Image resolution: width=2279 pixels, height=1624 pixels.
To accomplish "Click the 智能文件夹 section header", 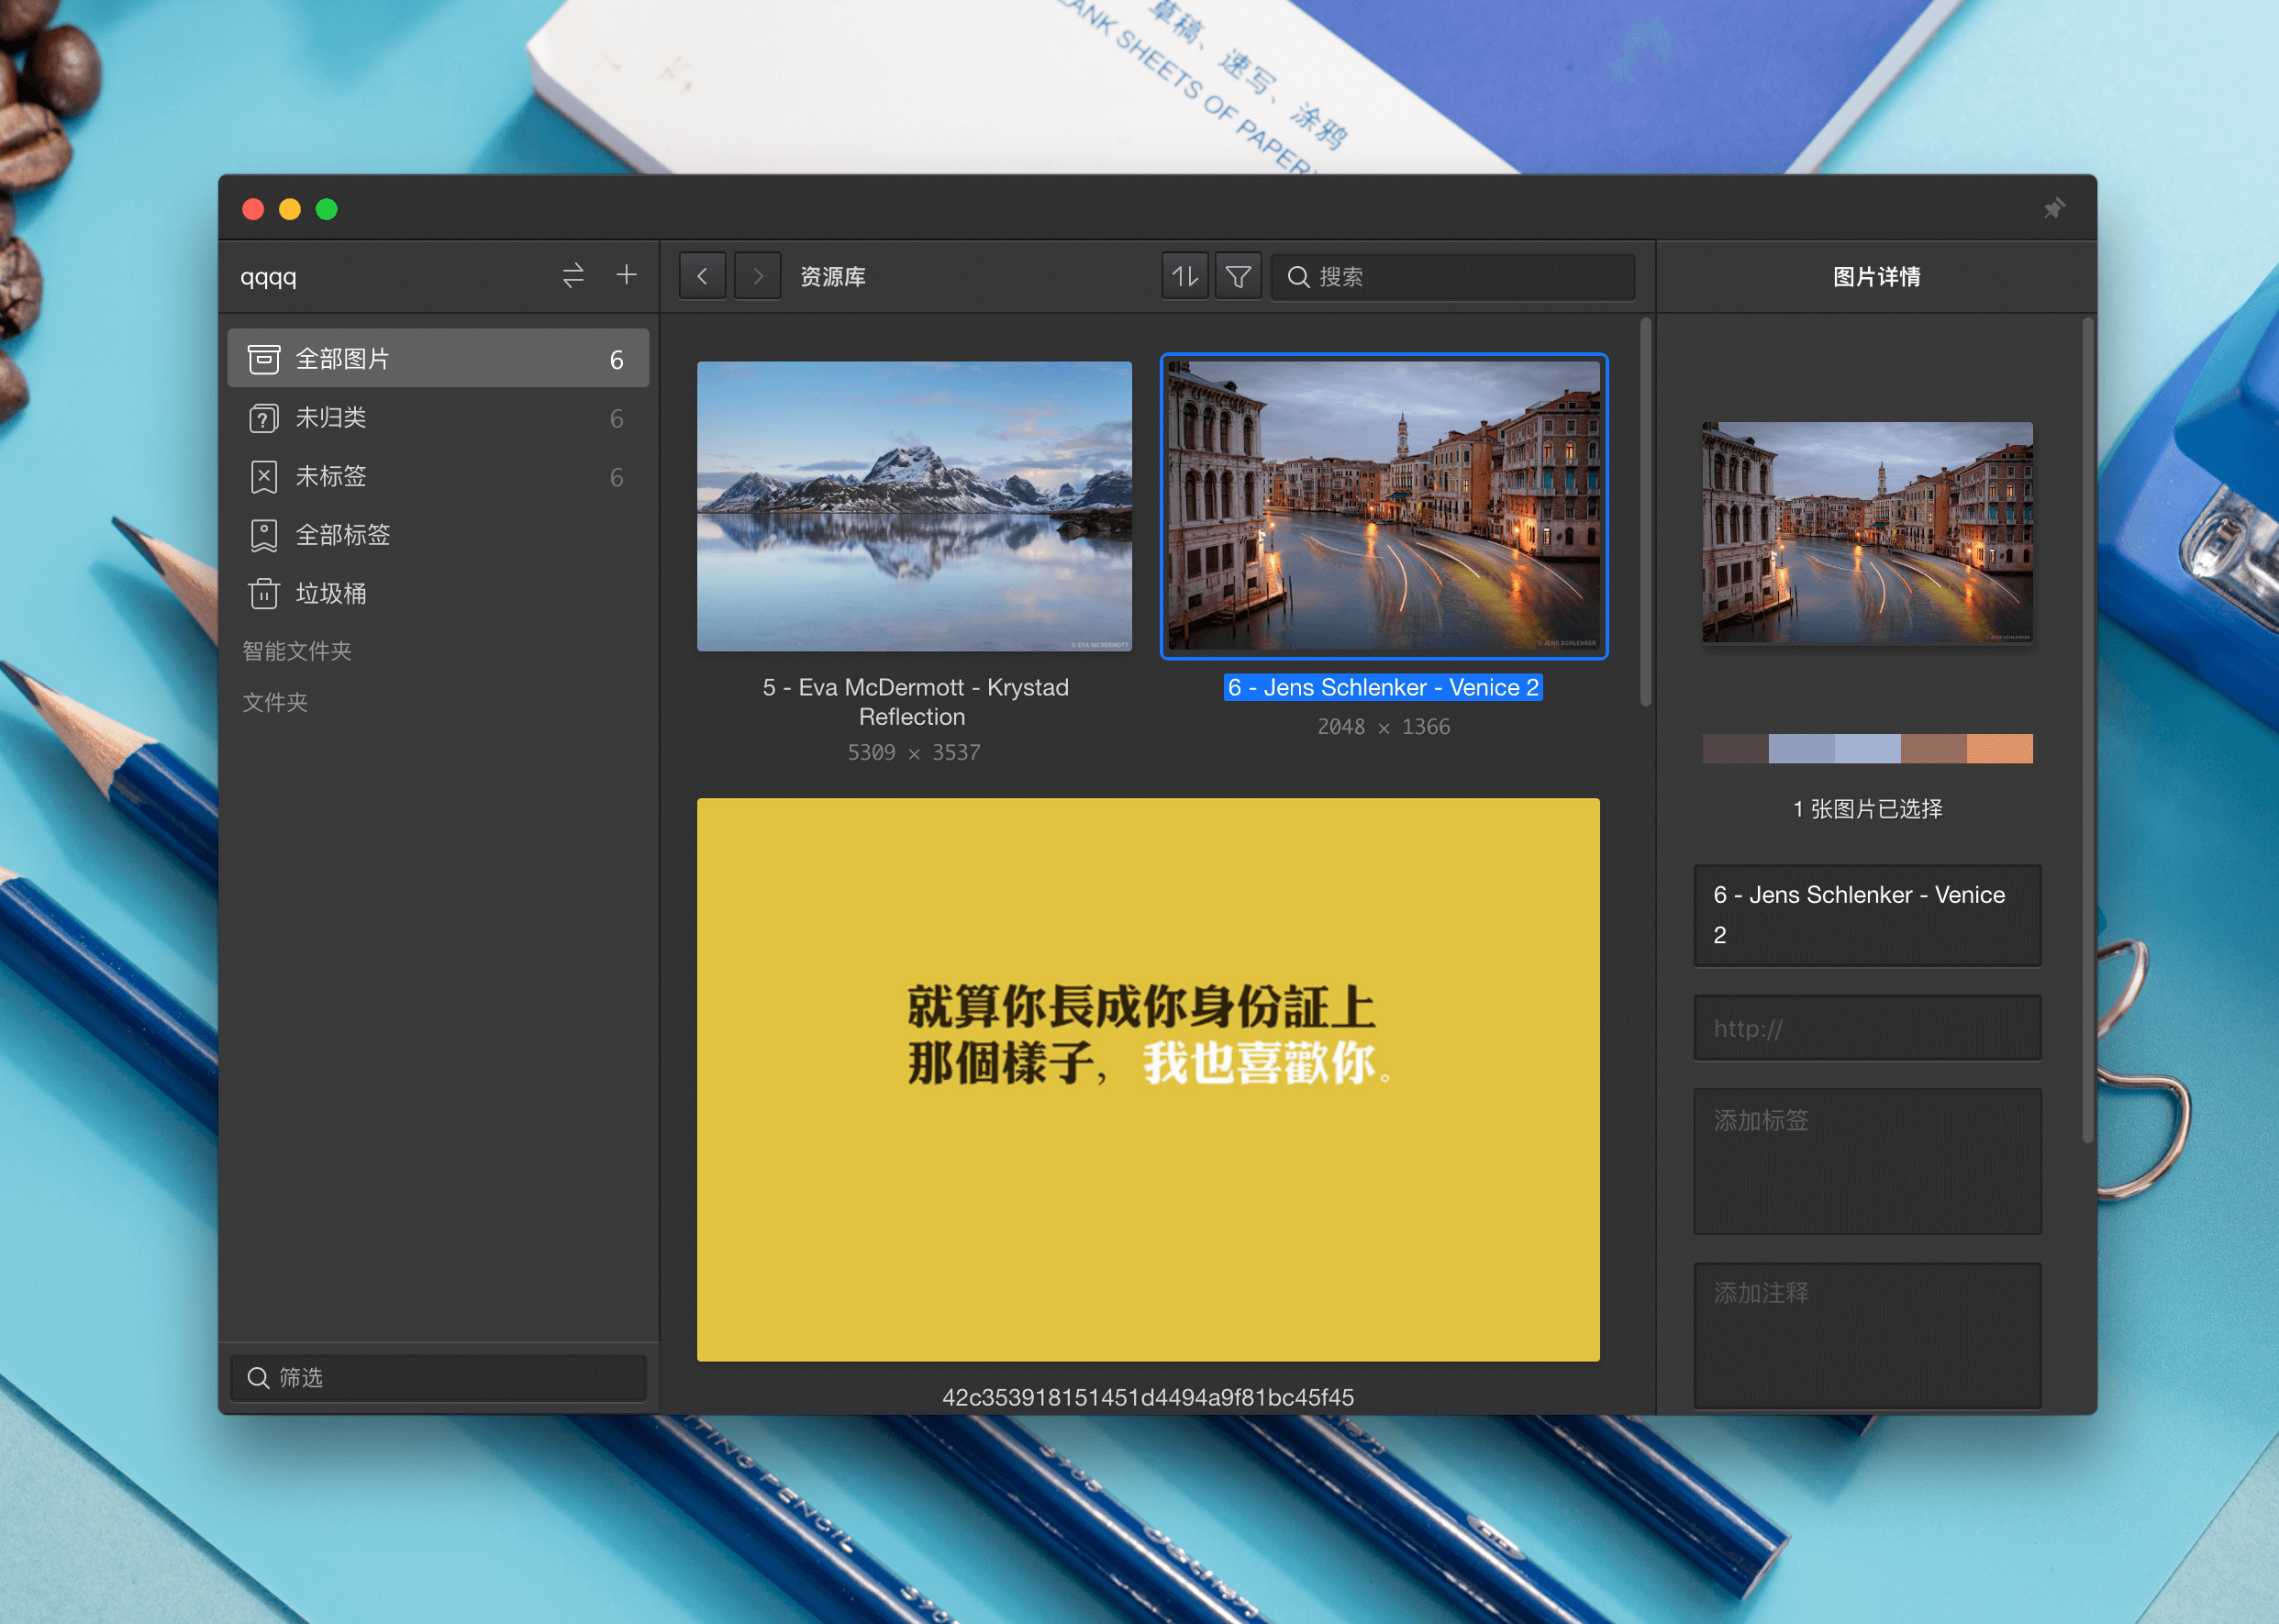I will coord(297,651).
